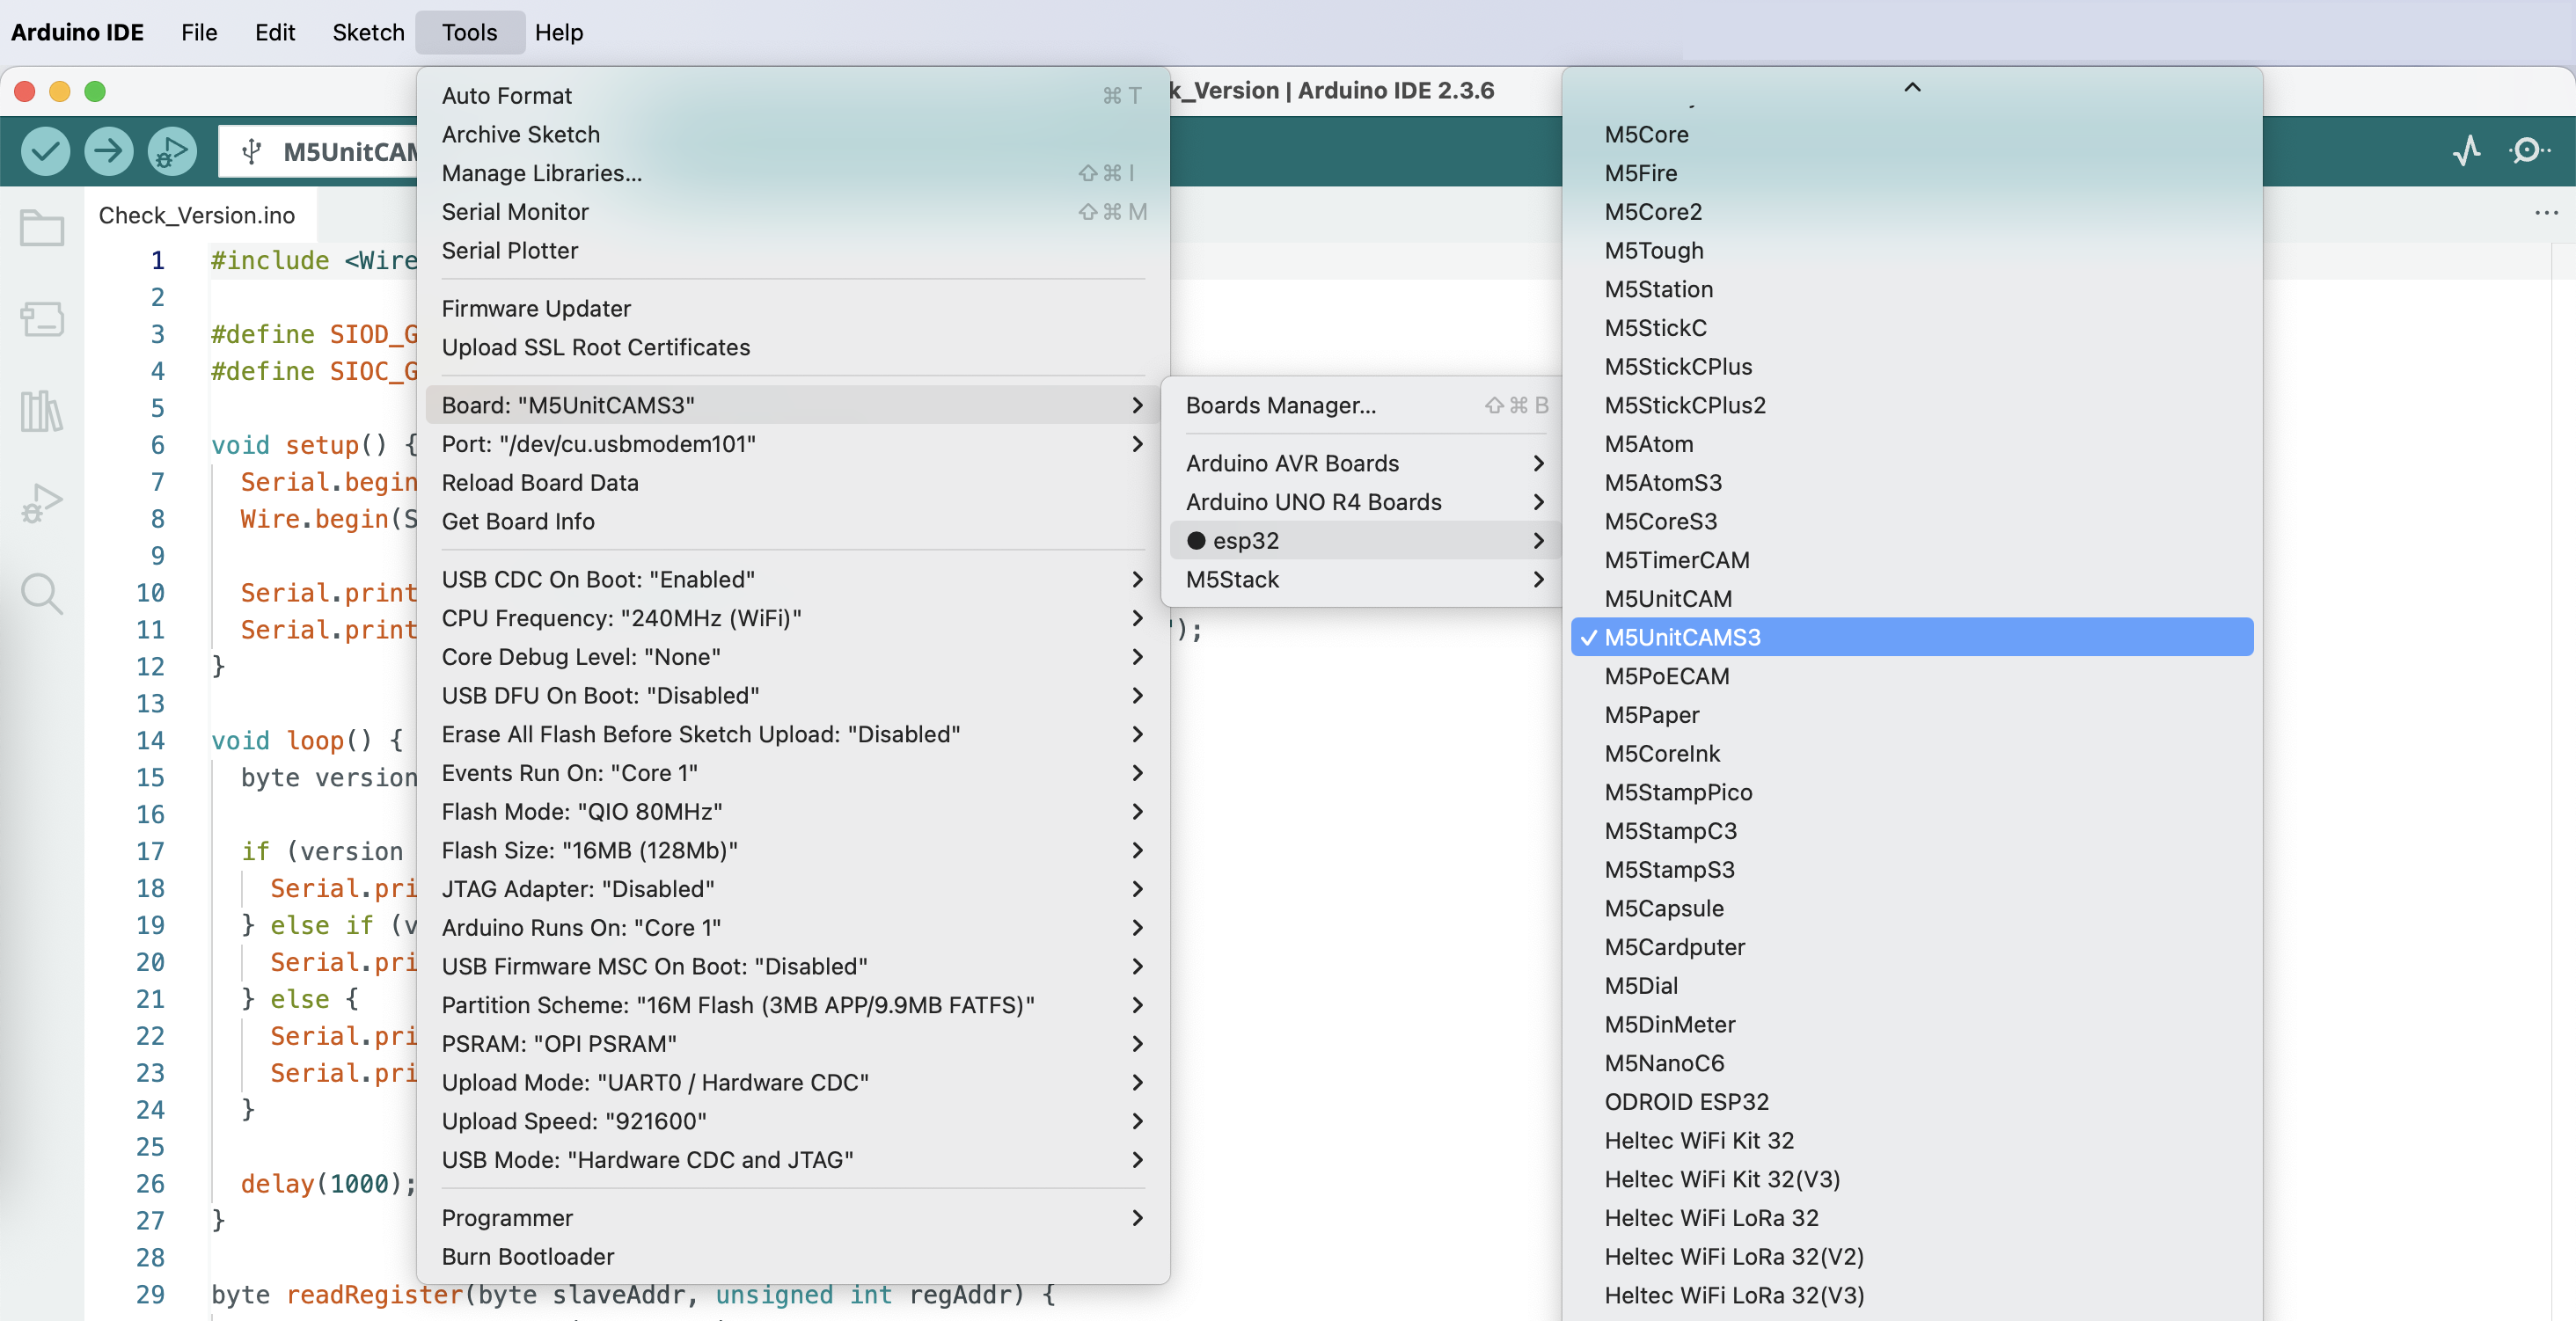Click the Upload arrow button
This screenshot has height=1321, width=2576.
(x=108, y=151)
